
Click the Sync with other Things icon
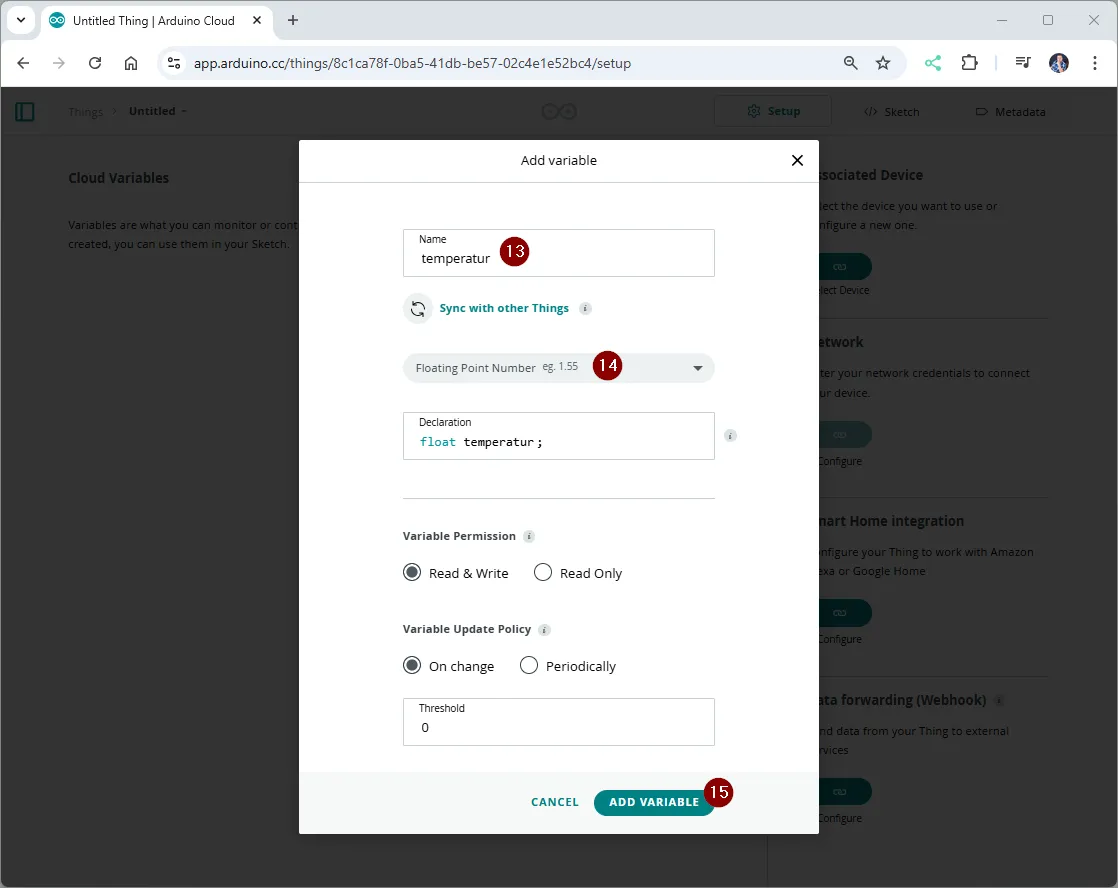click(x=418, y=309)
